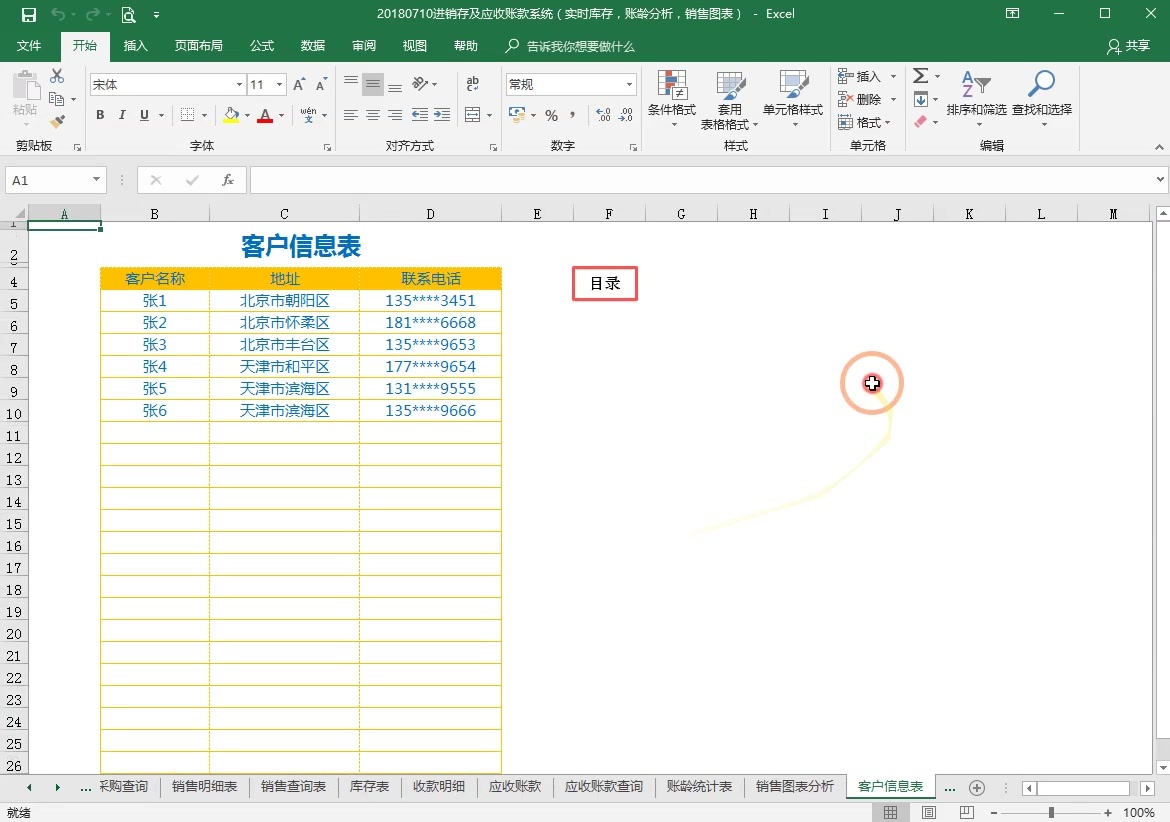The height and width of the screenshot is (822, 1170).
Task: Click the Format Painter brush icon
Action: 57,121
